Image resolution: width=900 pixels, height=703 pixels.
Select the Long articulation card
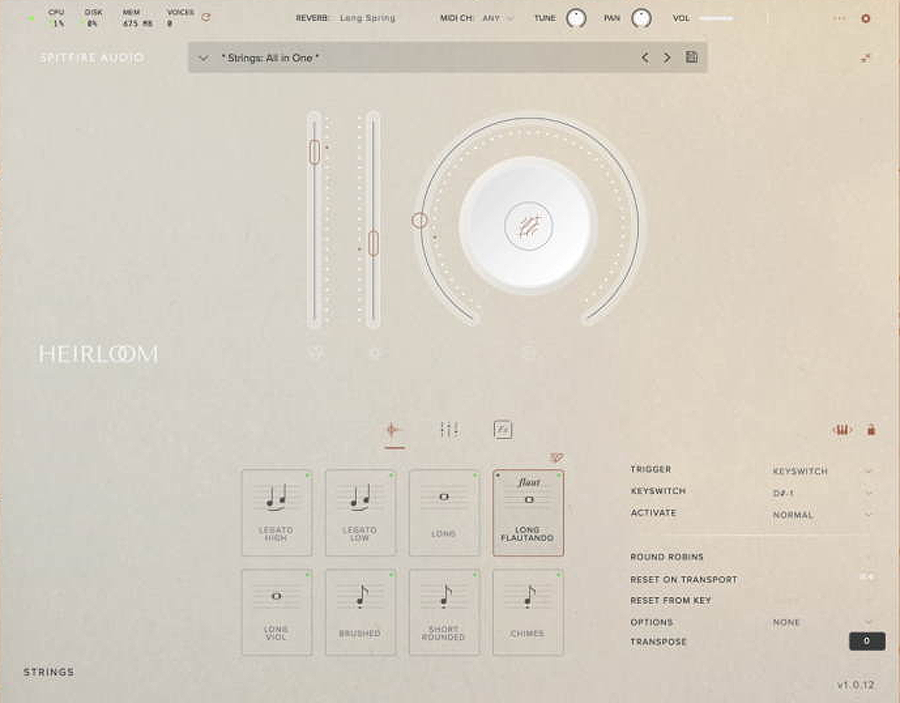click(x=444, y=512)
